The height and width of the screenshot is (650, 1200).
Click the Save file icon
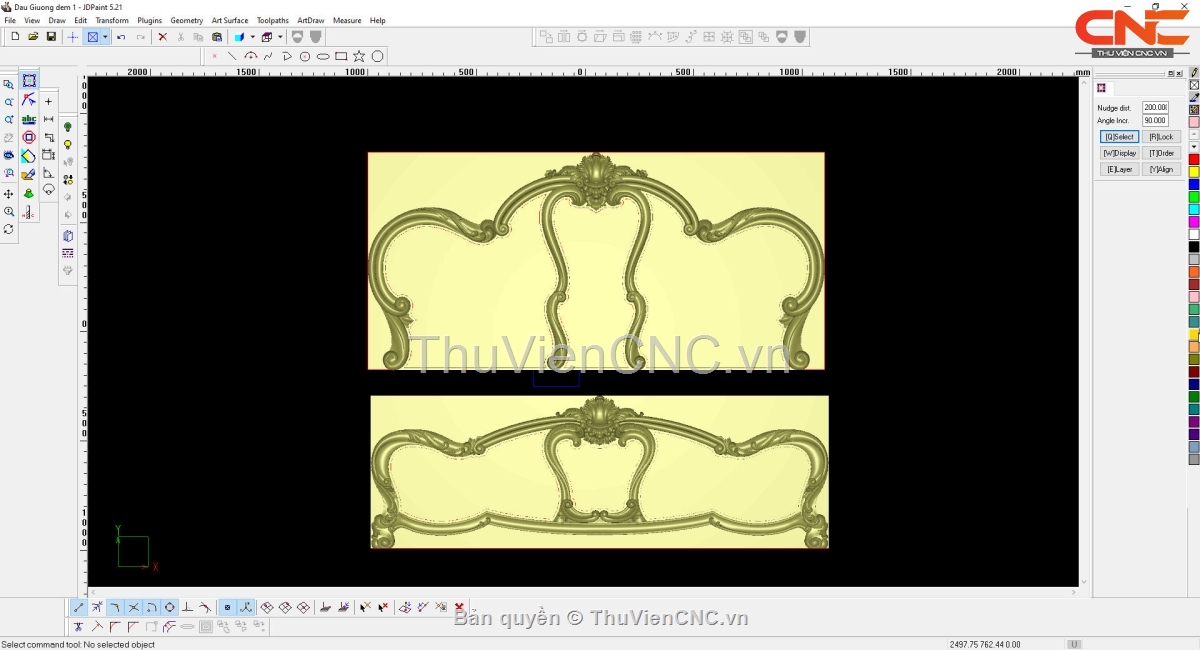point(51,37)
